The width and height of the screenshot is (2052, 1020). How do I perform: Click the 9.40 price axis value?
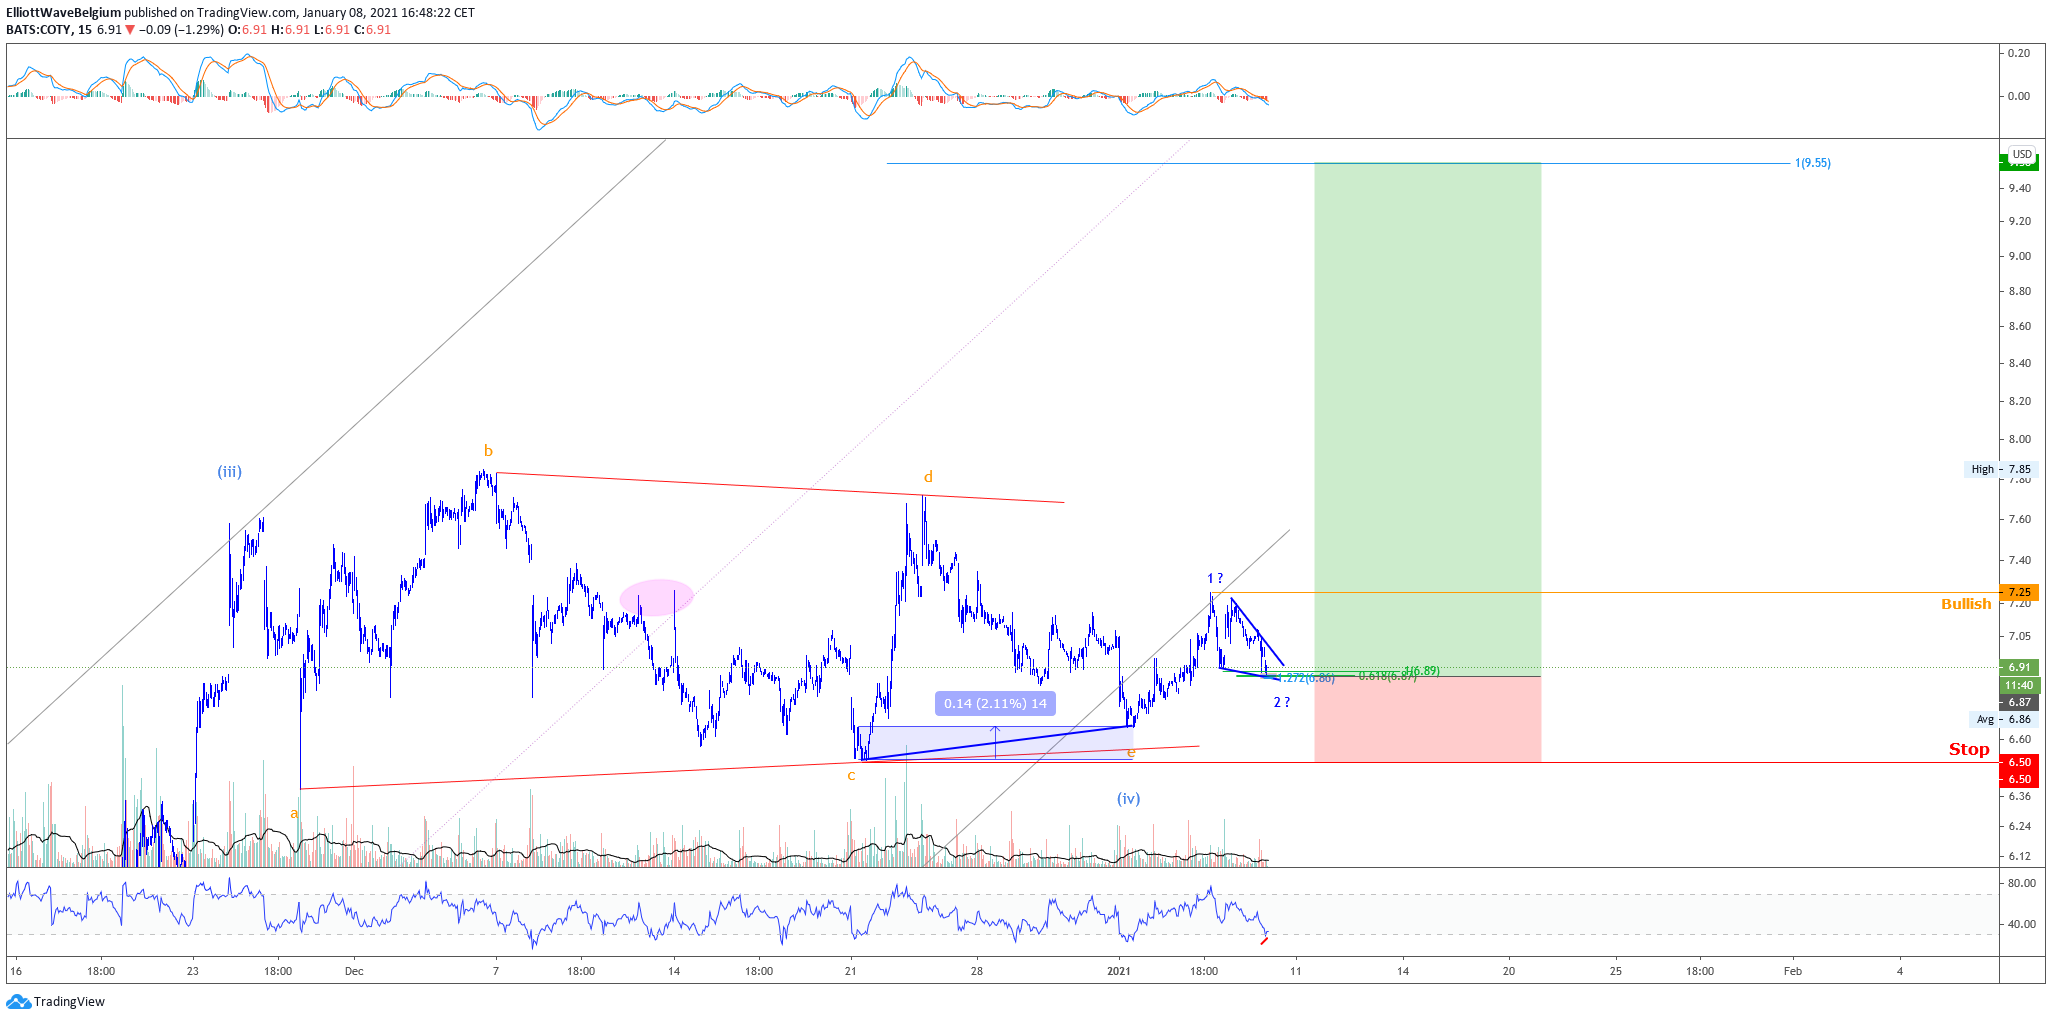click(x=2020, y=188)
